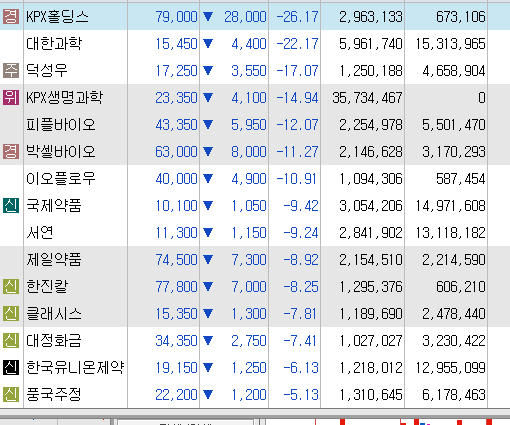Click the 신 badge beside 클래시스

pyautogui.click(x=11, y=313)
